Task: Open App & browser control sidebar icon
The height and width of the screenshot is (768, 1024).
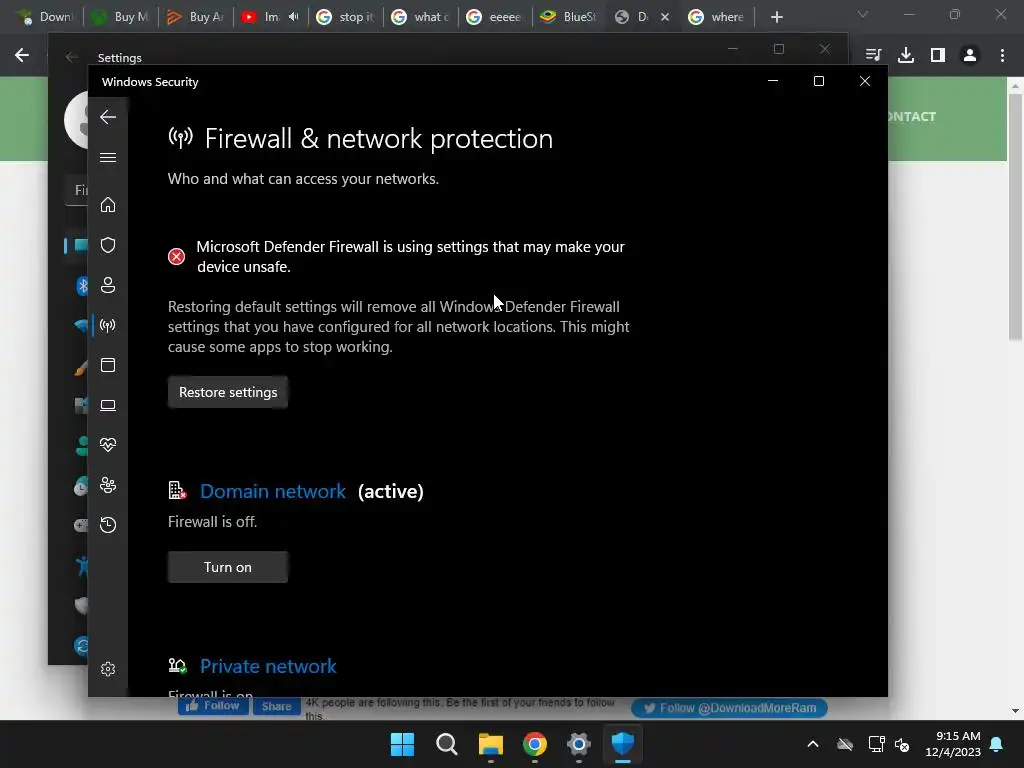Action: coord(108,365)
